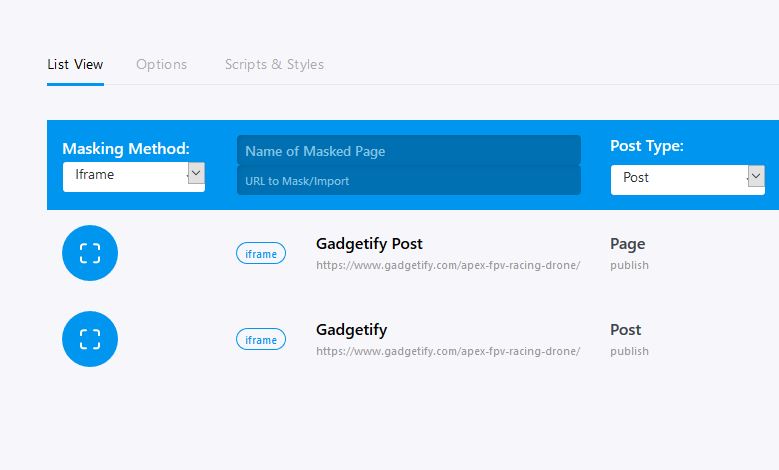Screen dimensions: 779x470
Task: Open the Masking Method dropdown arrow
Action: 196,173
